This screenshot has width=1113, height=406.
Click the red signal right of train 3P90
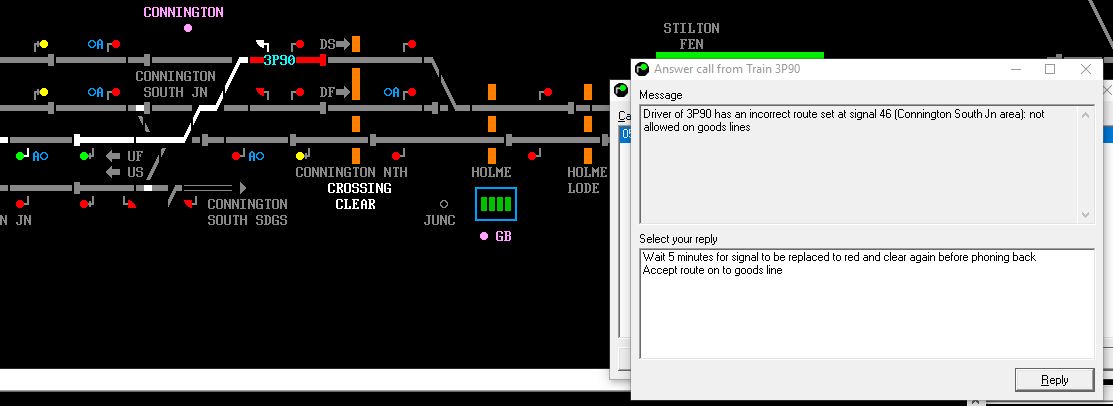click(301, 44)
